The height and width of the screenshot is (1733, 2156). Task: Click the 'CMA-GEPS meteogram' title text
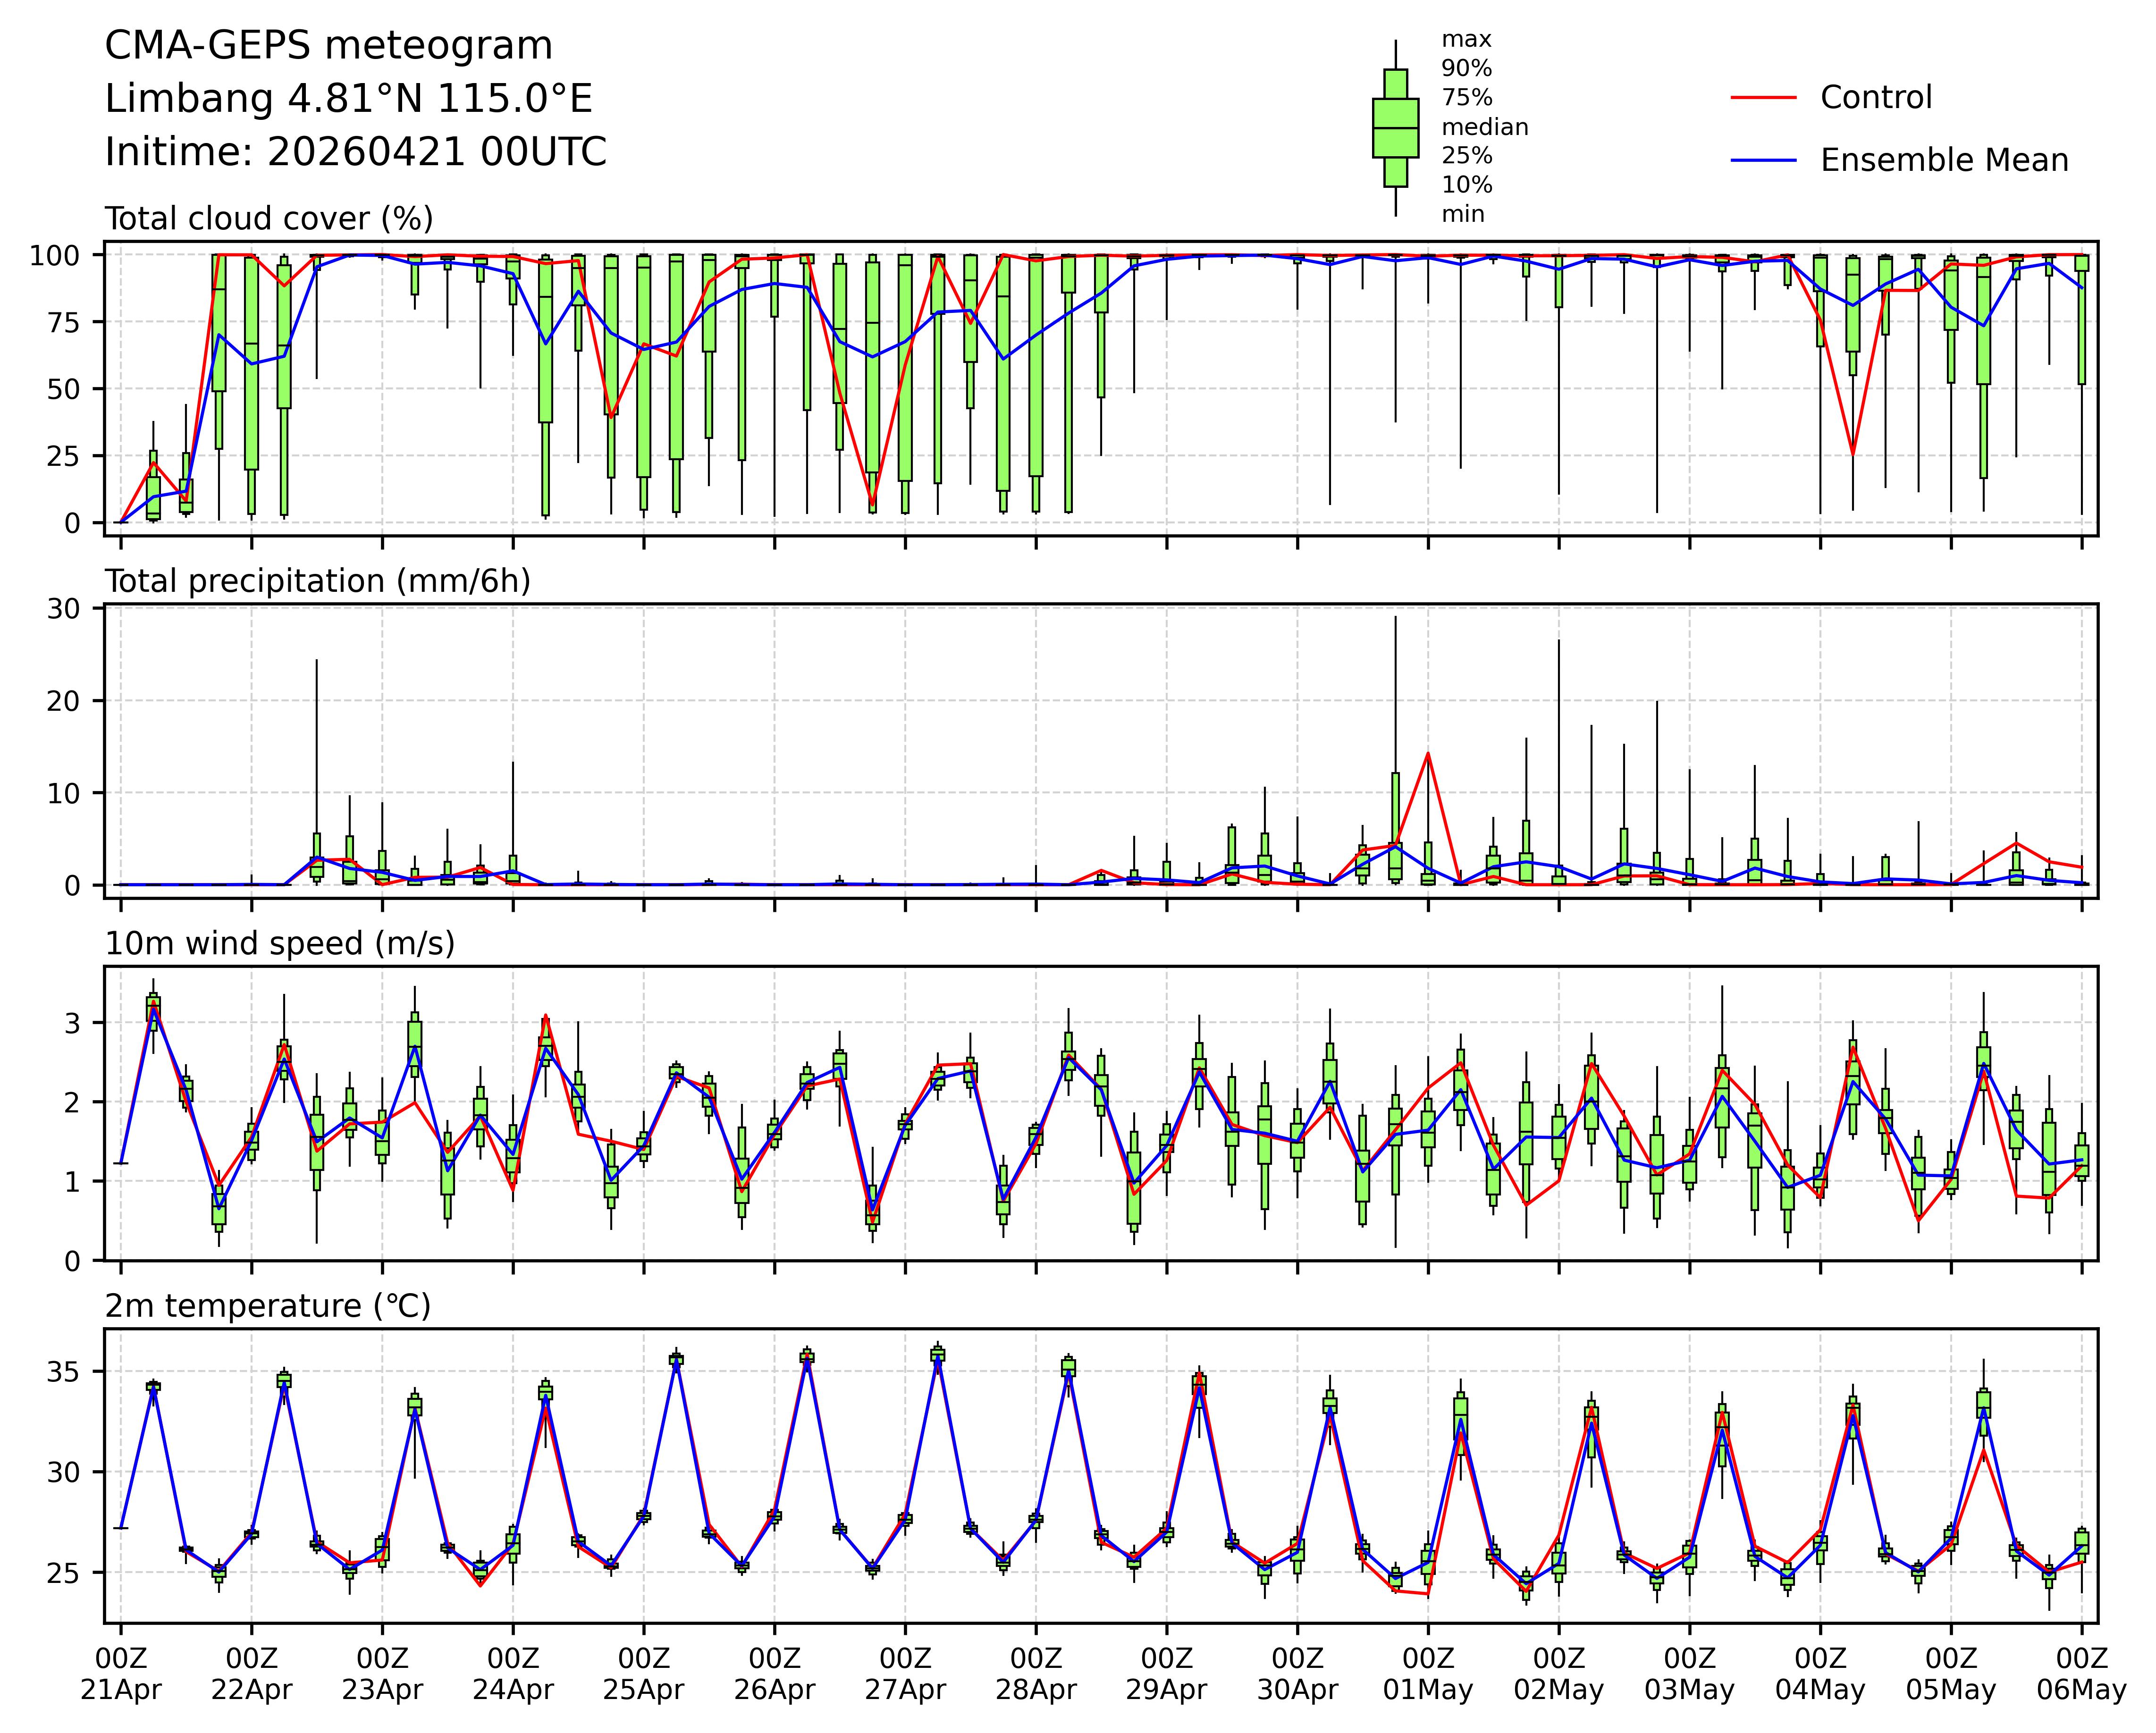(x=329, y=46)
